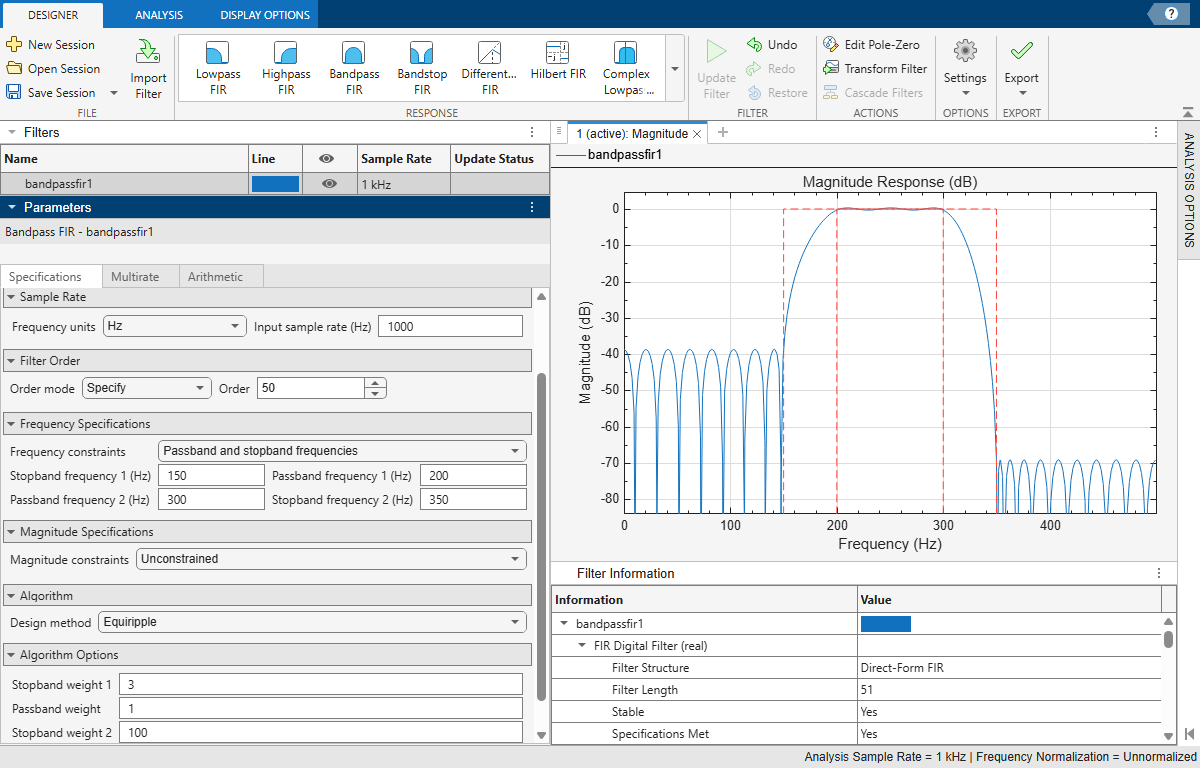Open the Order mode dropdown
This screenshot has width=1200, height=768.
[x=147, y=388]
